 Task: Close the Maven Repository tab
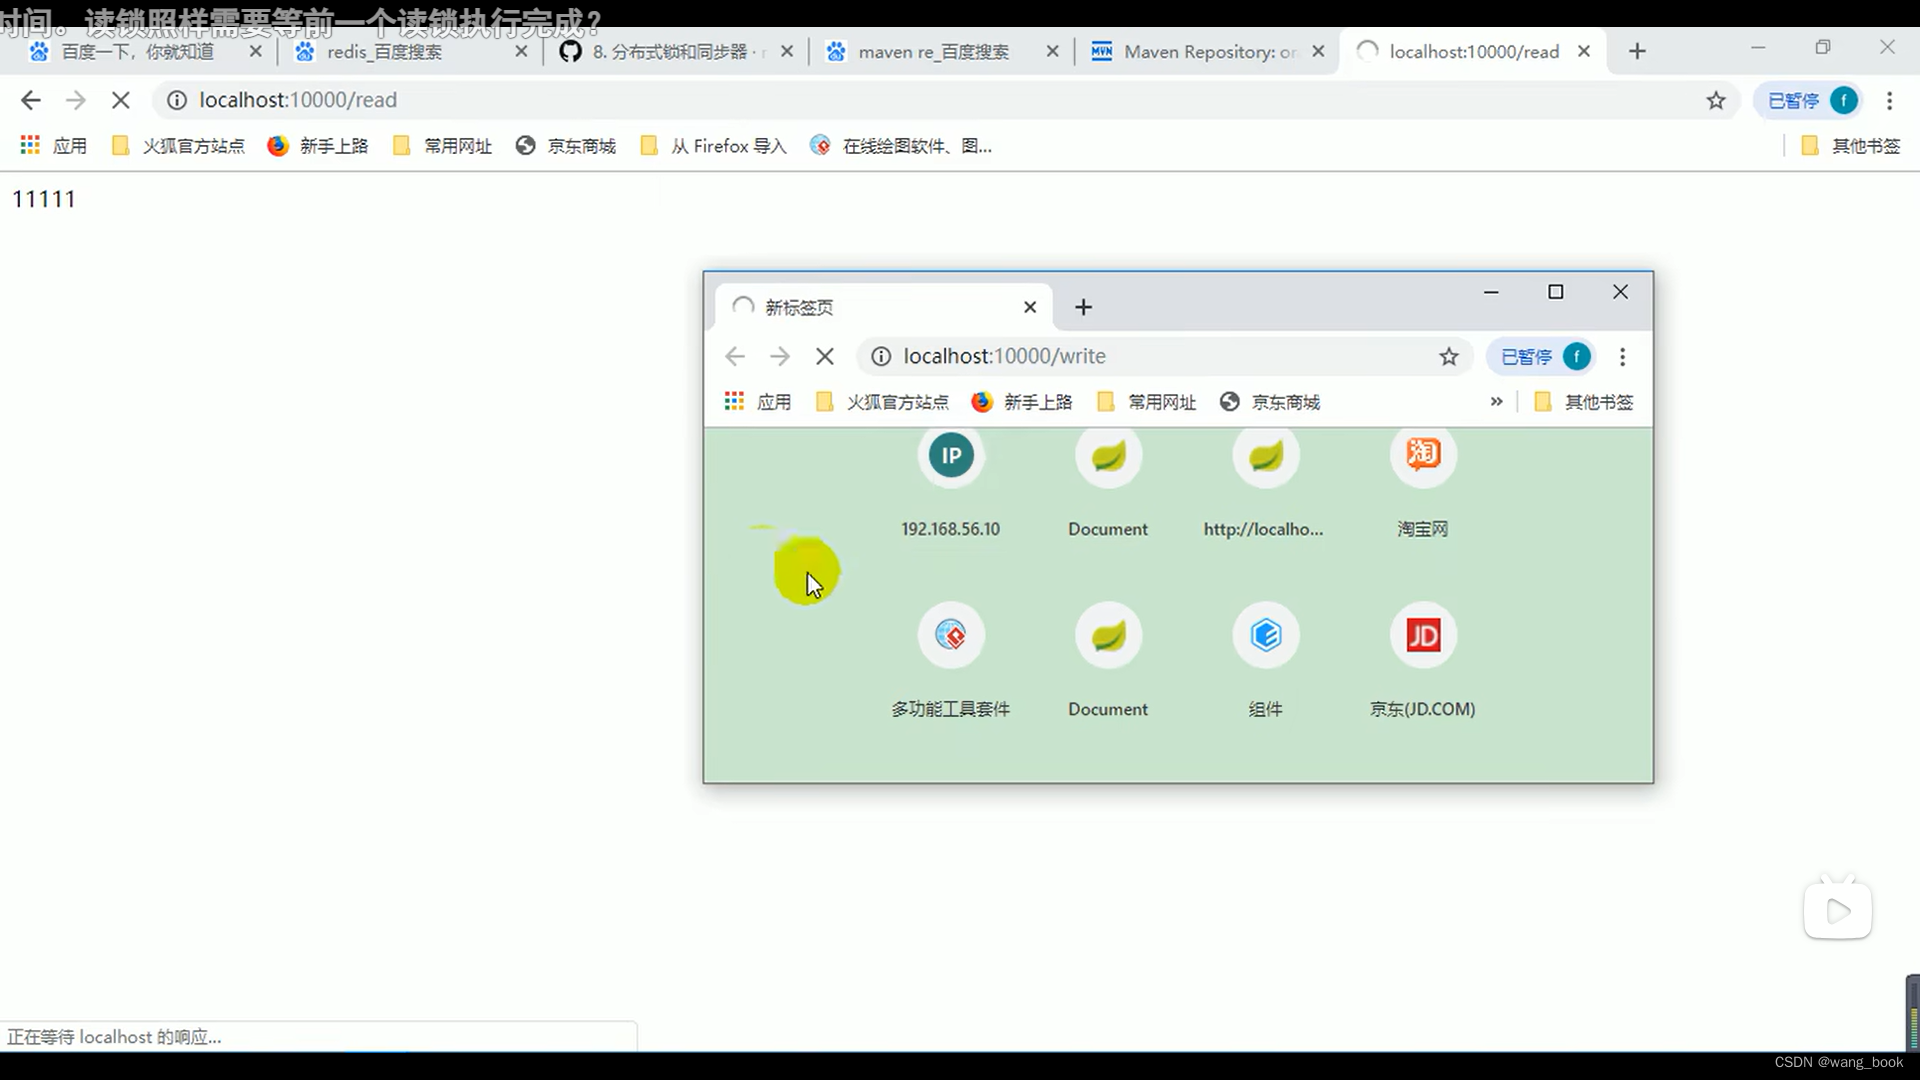click(1318, 51)
